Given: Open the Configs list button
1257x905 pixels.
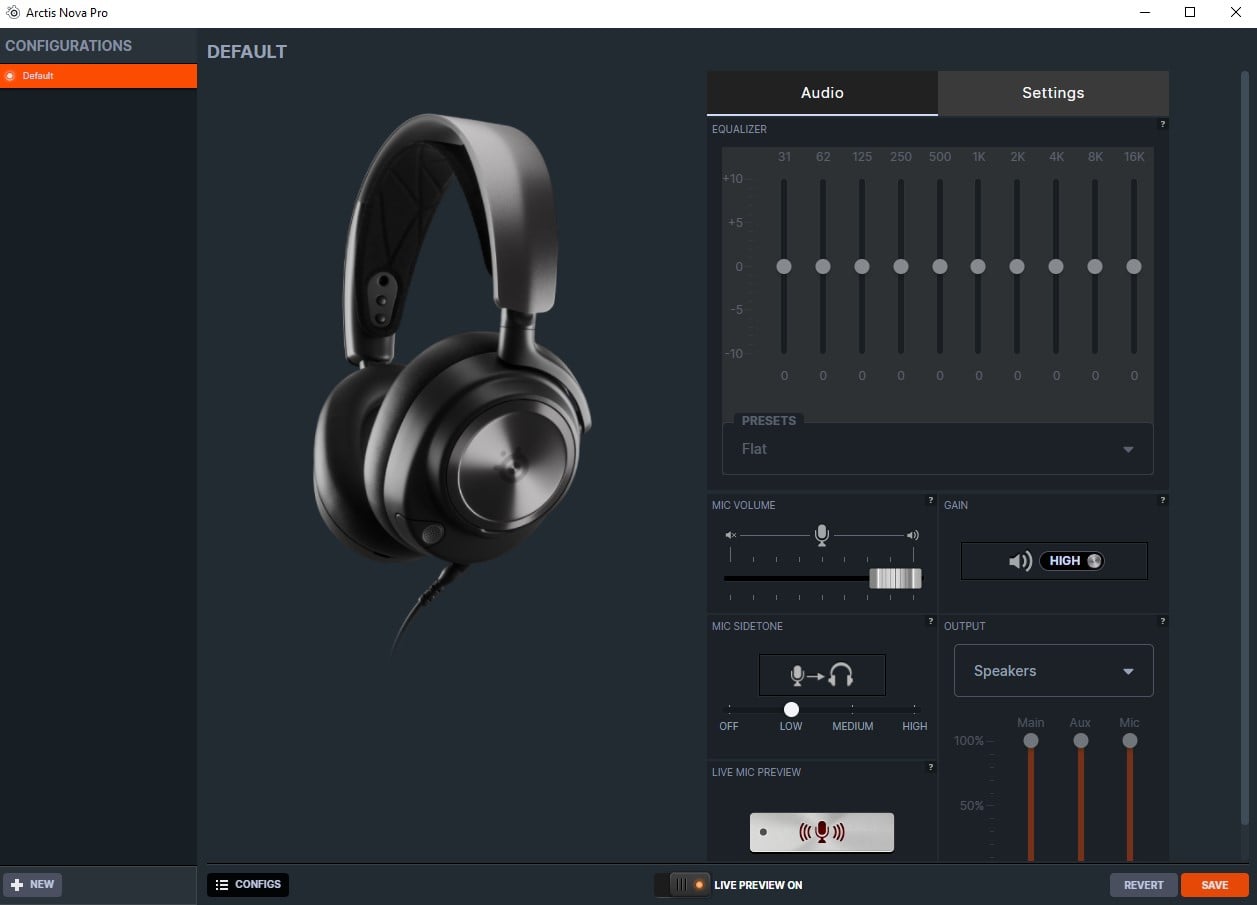Looking at the screenshot, I should [248, 885].
